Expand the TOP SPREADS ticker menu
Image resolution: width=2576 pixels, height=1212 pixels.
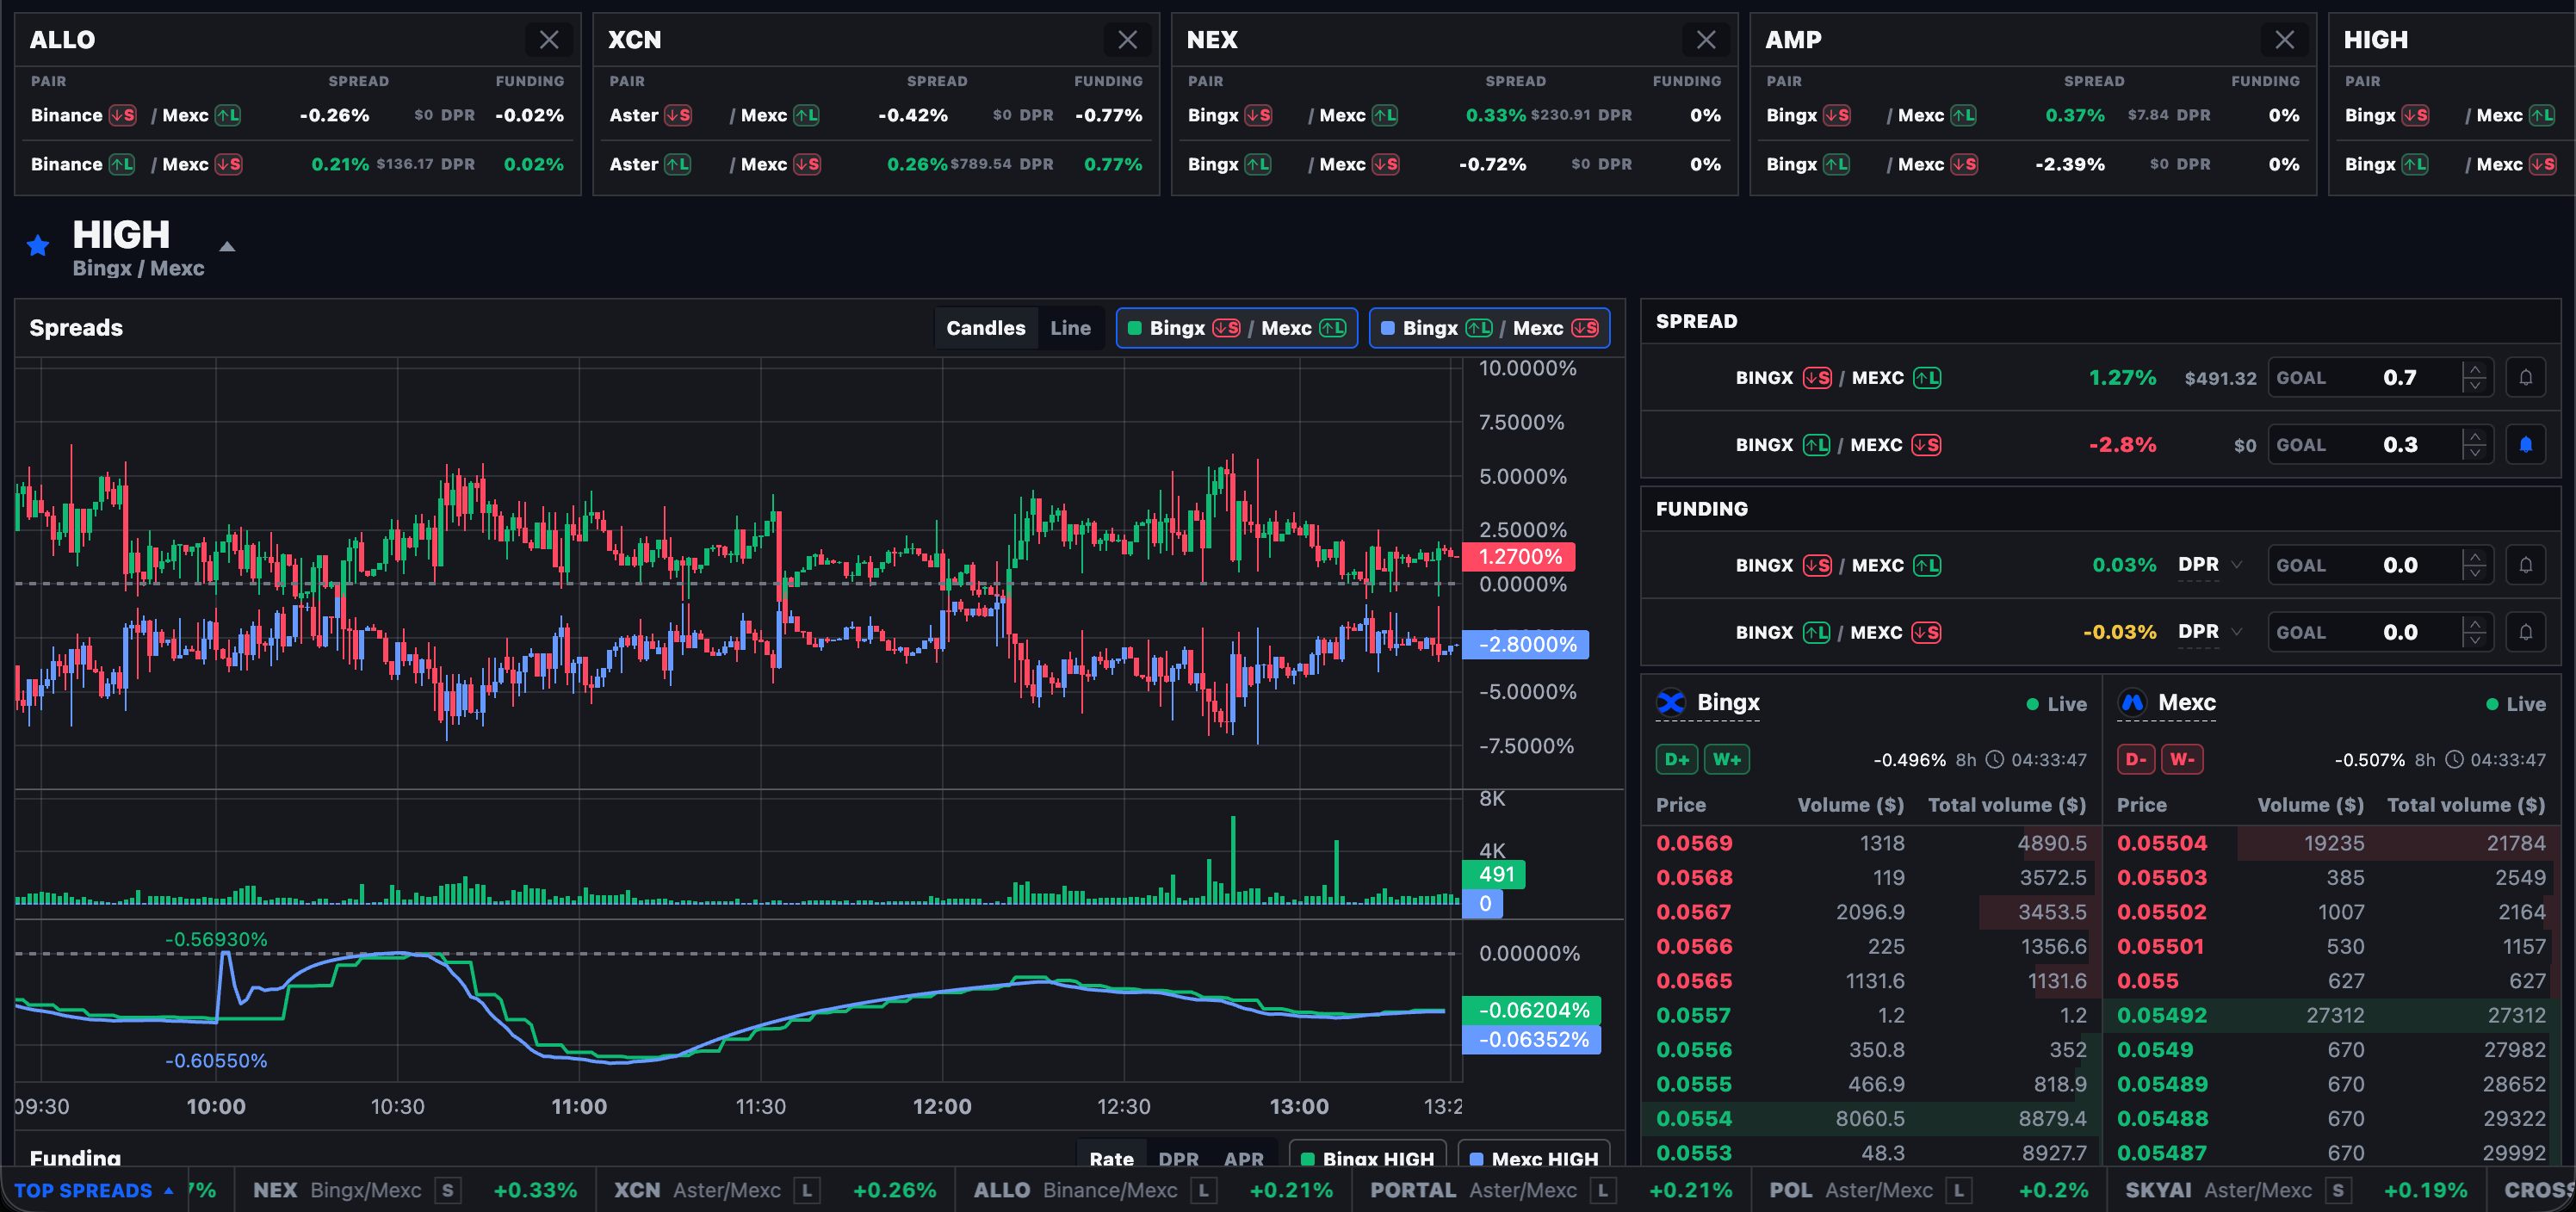(94, 1190)
